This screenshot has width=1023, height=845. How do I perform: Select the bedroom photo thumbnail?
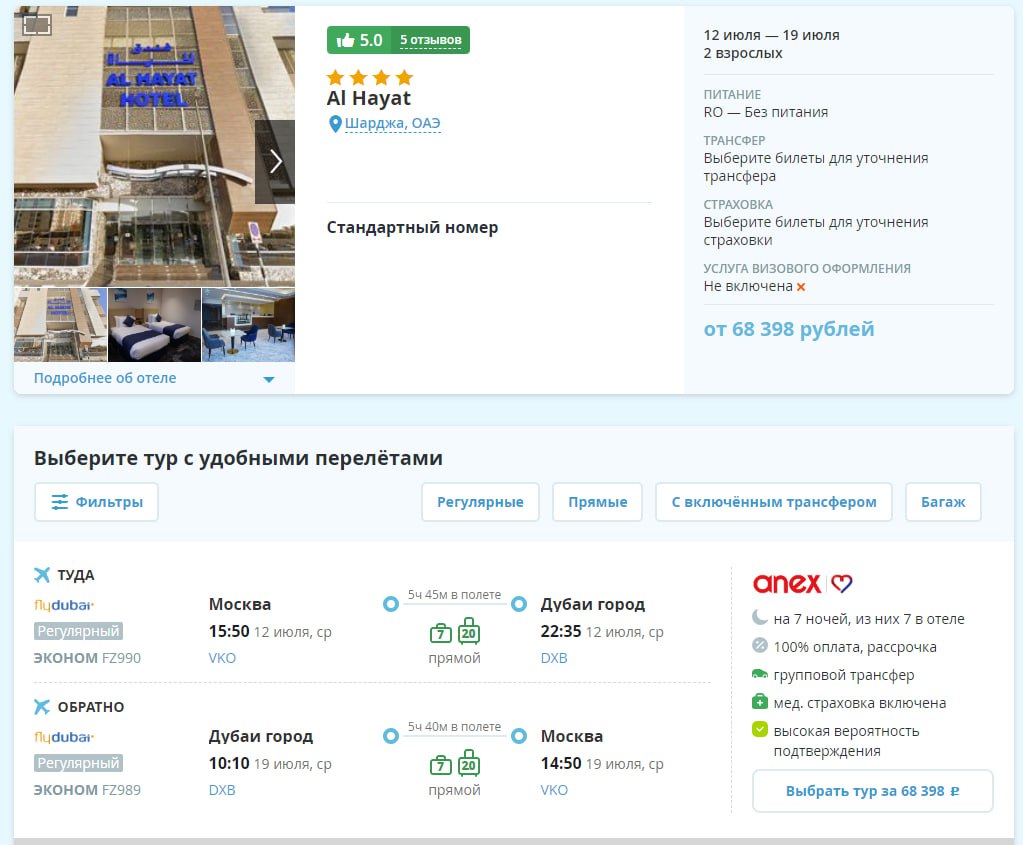pyautogui.click(x=154, y=325)
